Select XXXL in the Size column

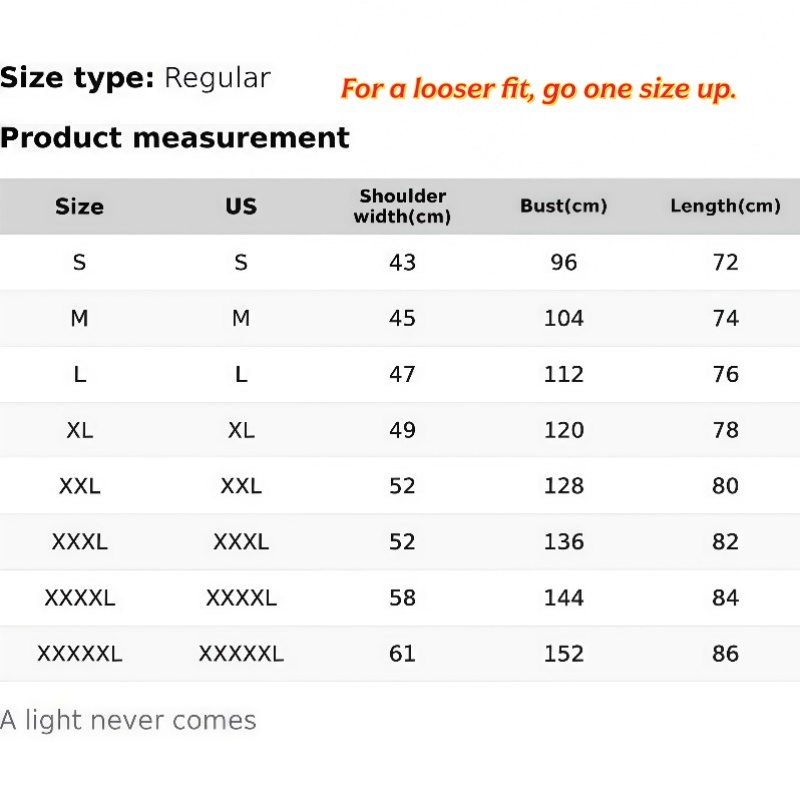pos(79,543)
